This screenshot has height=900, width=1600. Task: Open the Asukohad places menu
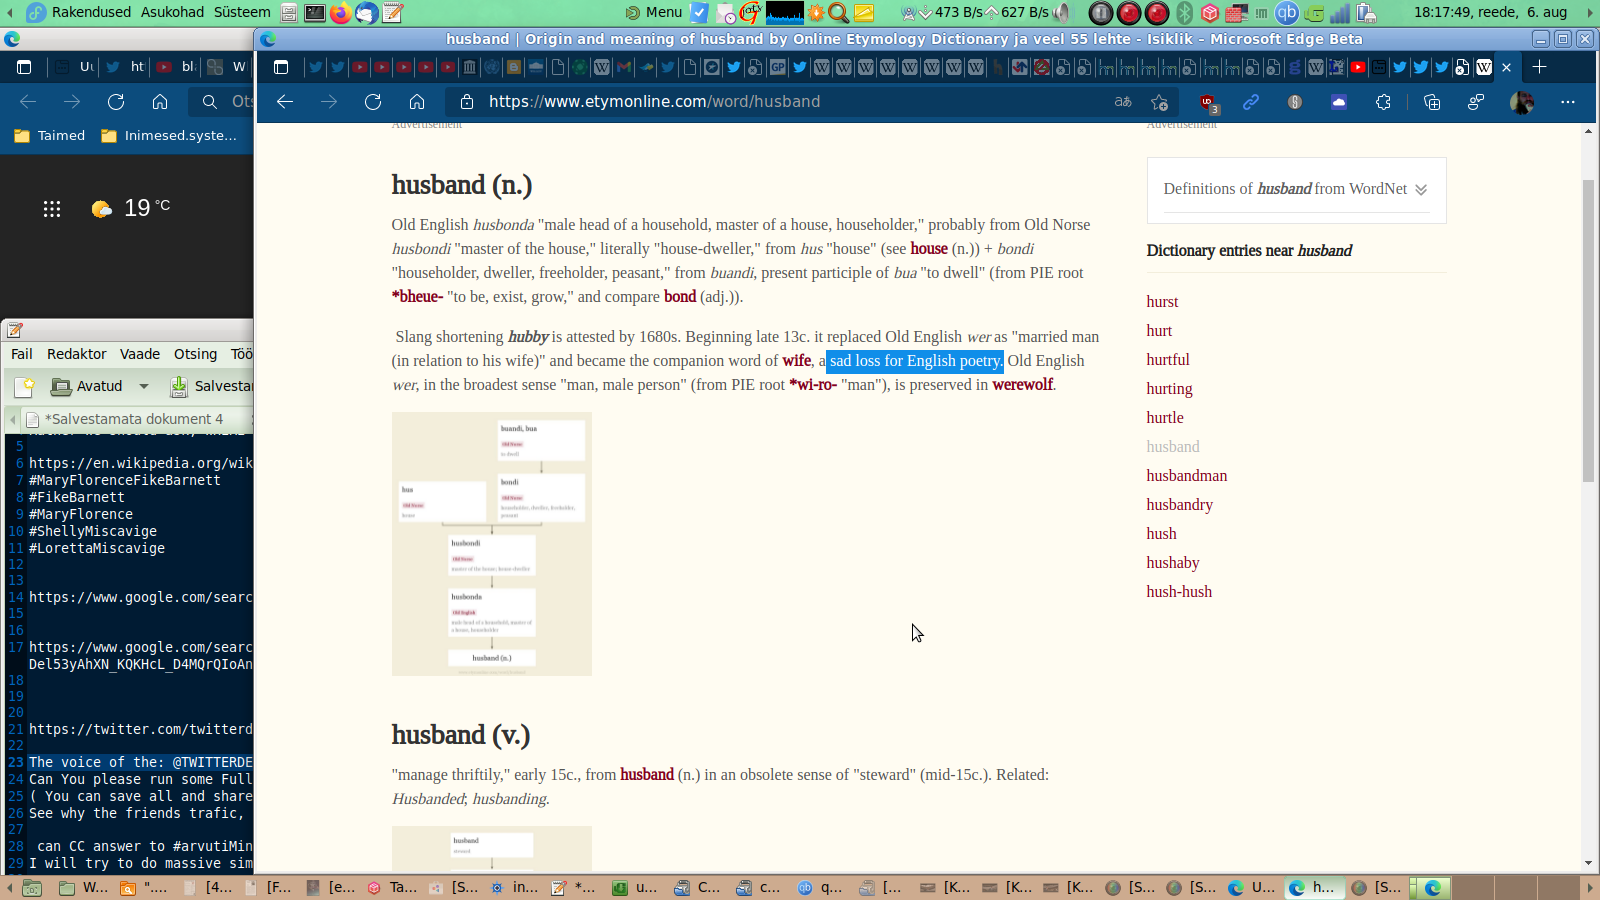(172, 12)
